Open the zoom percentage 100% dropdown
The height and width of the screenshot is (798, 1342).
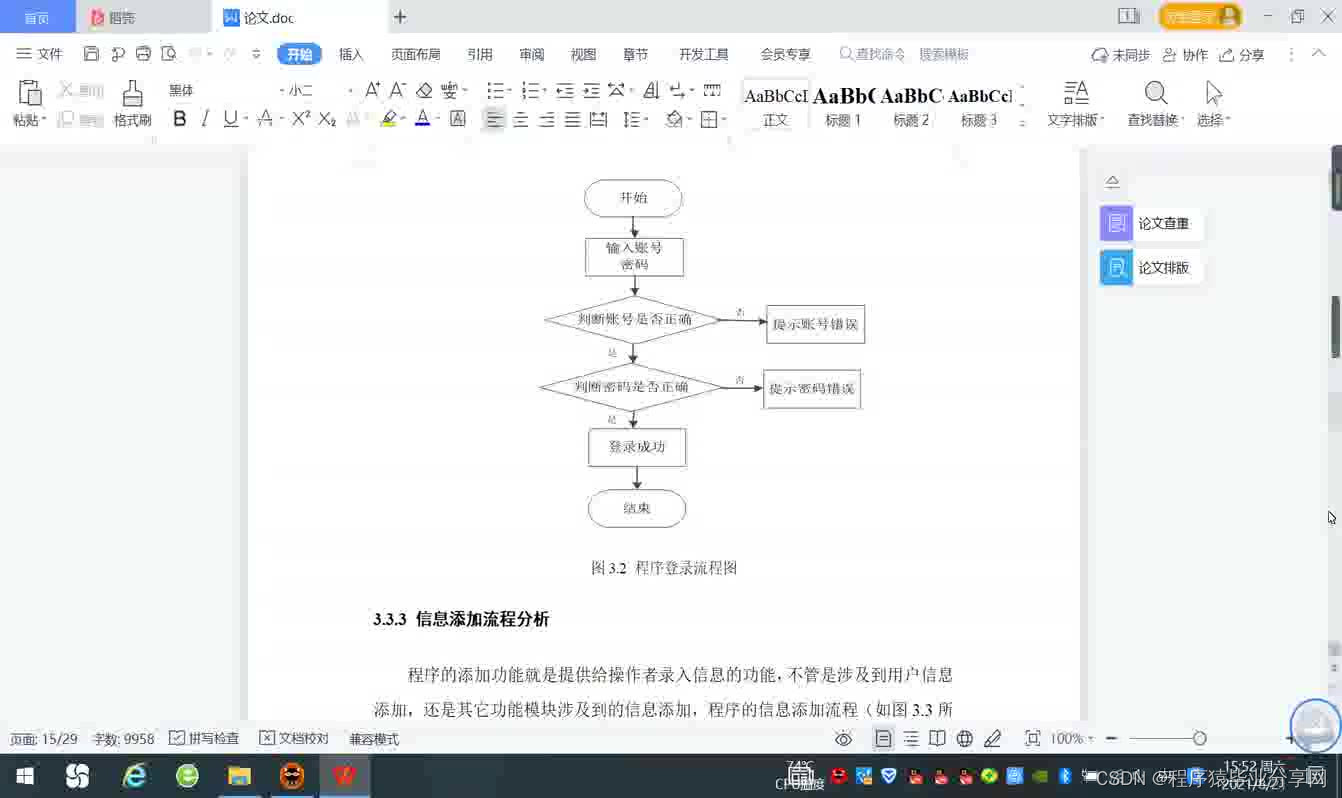click(x=1071, y=739)
